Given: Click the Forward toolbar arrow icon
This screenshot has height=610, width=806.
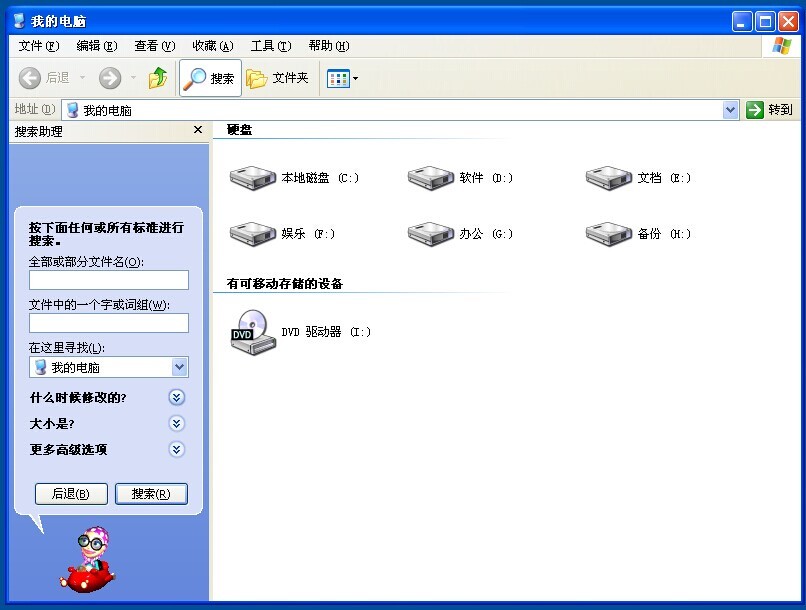Looking at the screenshot, I should [x=110, y=78].
